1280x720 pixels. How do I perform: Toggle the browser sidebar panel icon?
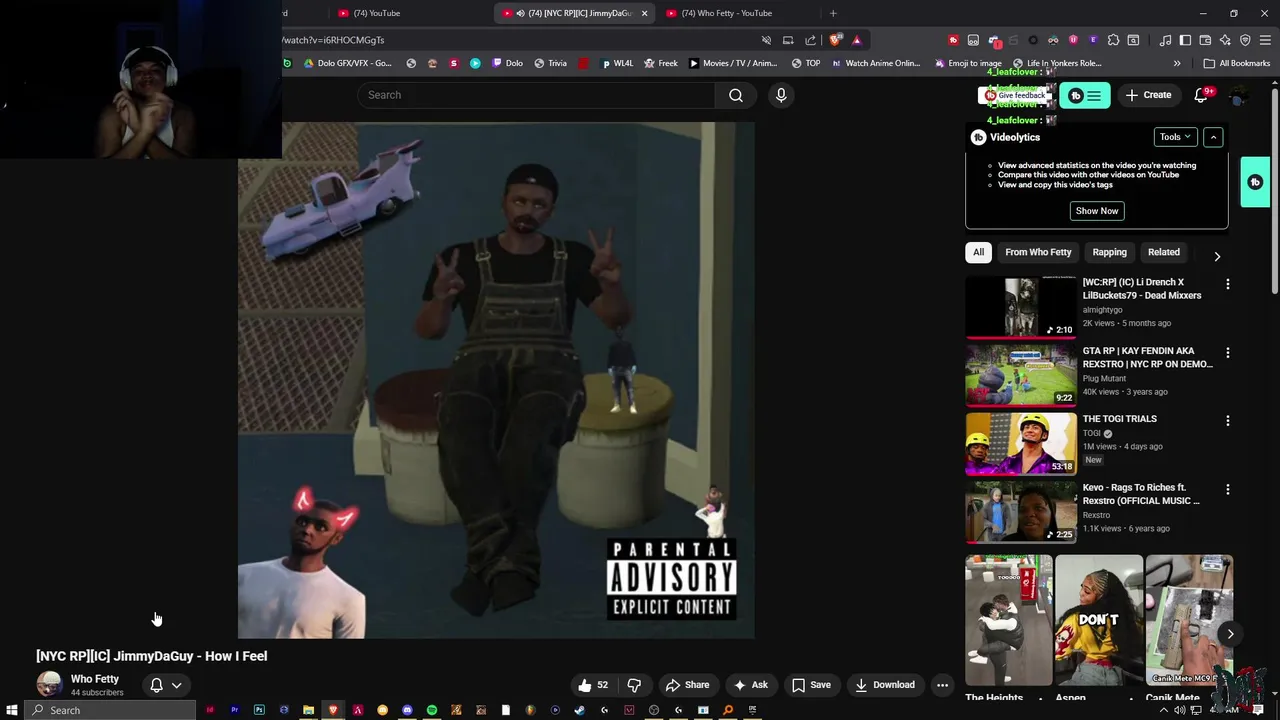point(1185,40)
